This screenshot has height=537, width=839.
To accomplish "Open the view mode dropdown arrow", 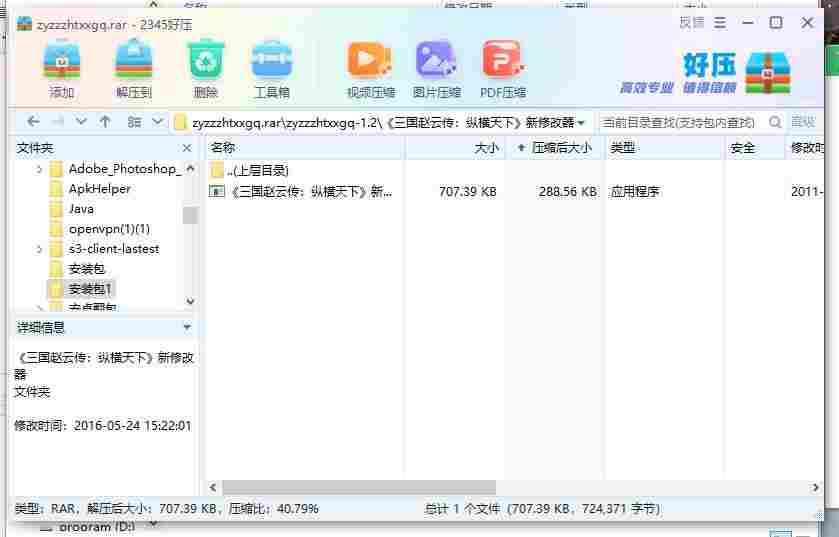I will pos(157,122).
